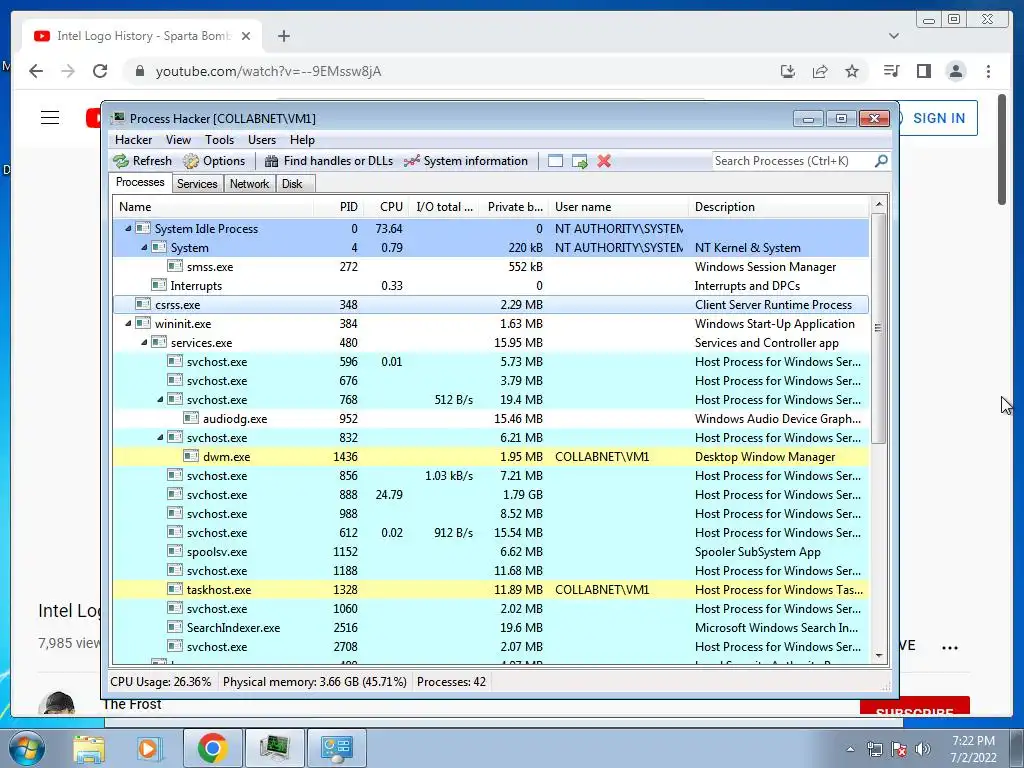Open the View menu
The width and height of the screenshot is (1024, 768).
[x=178, y=140]
